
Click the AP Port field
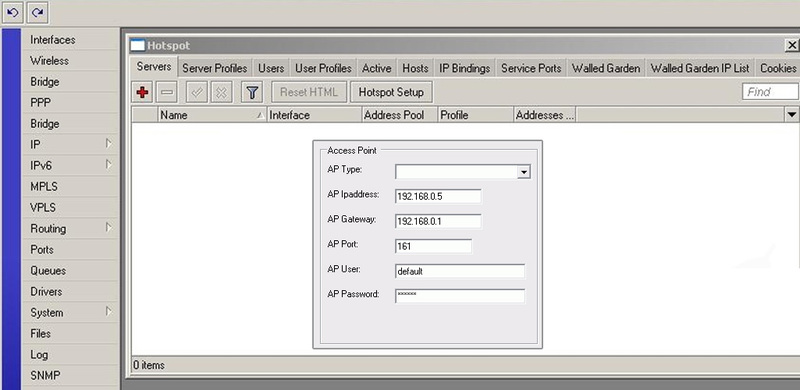coord(433,246)
